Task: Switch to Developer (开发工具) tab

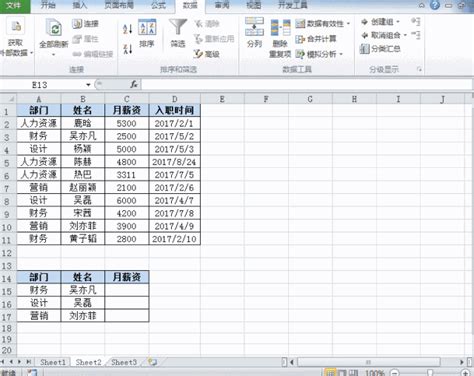Action: pyautogui.click(x=293, y=5)
